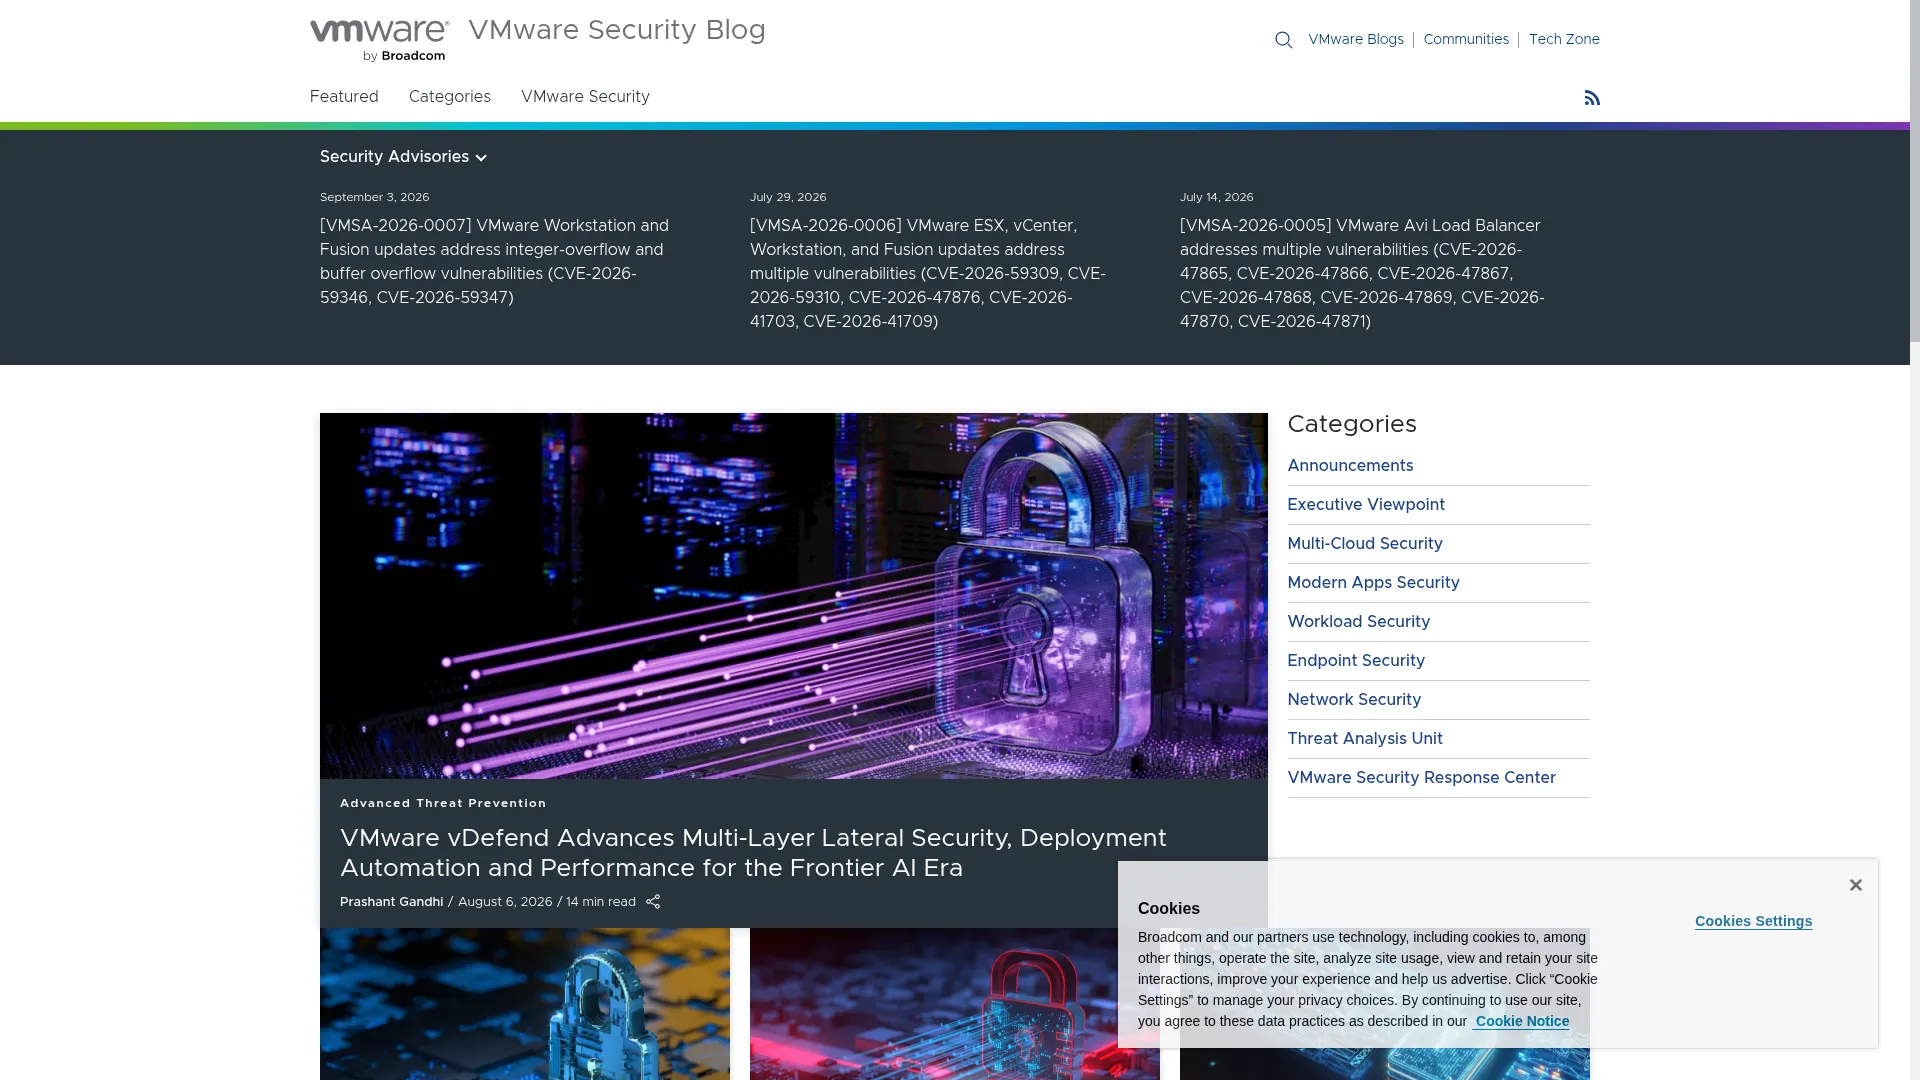Select the Endpoint Security category
This screenshot has height=1080, width=1920.
pyautogui.click(x=1356, y=661)
